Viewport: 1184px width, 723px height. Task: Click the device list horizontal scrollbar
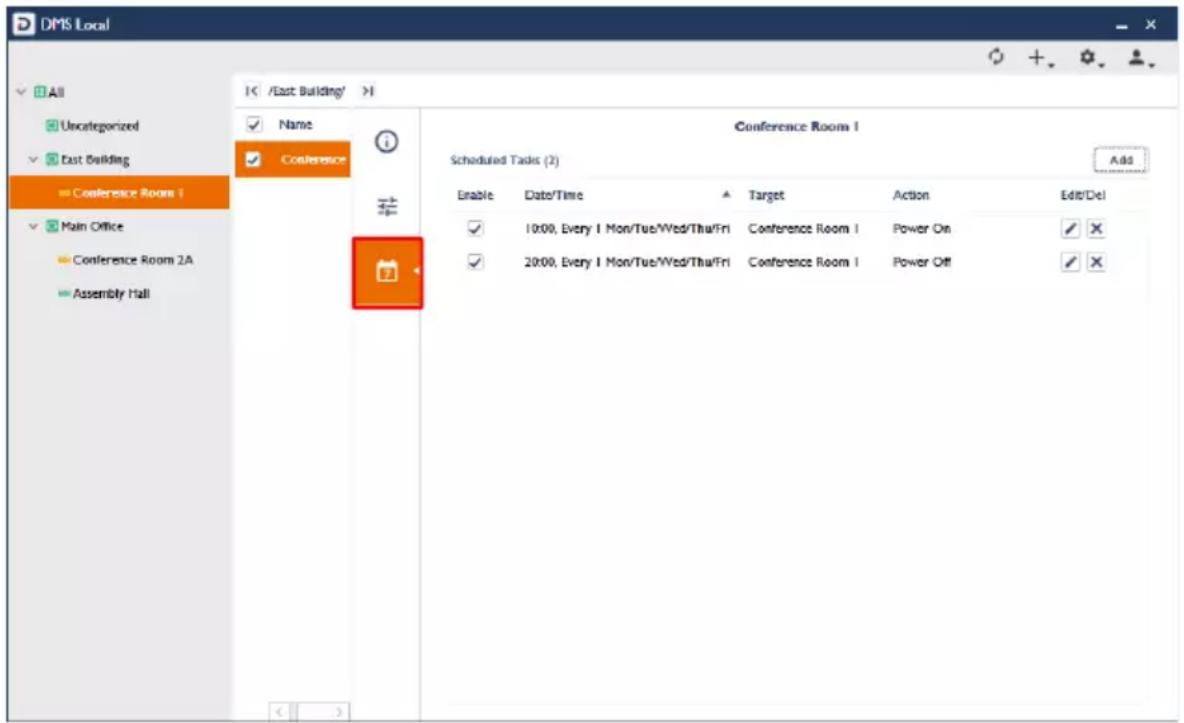tap(309, 711)
